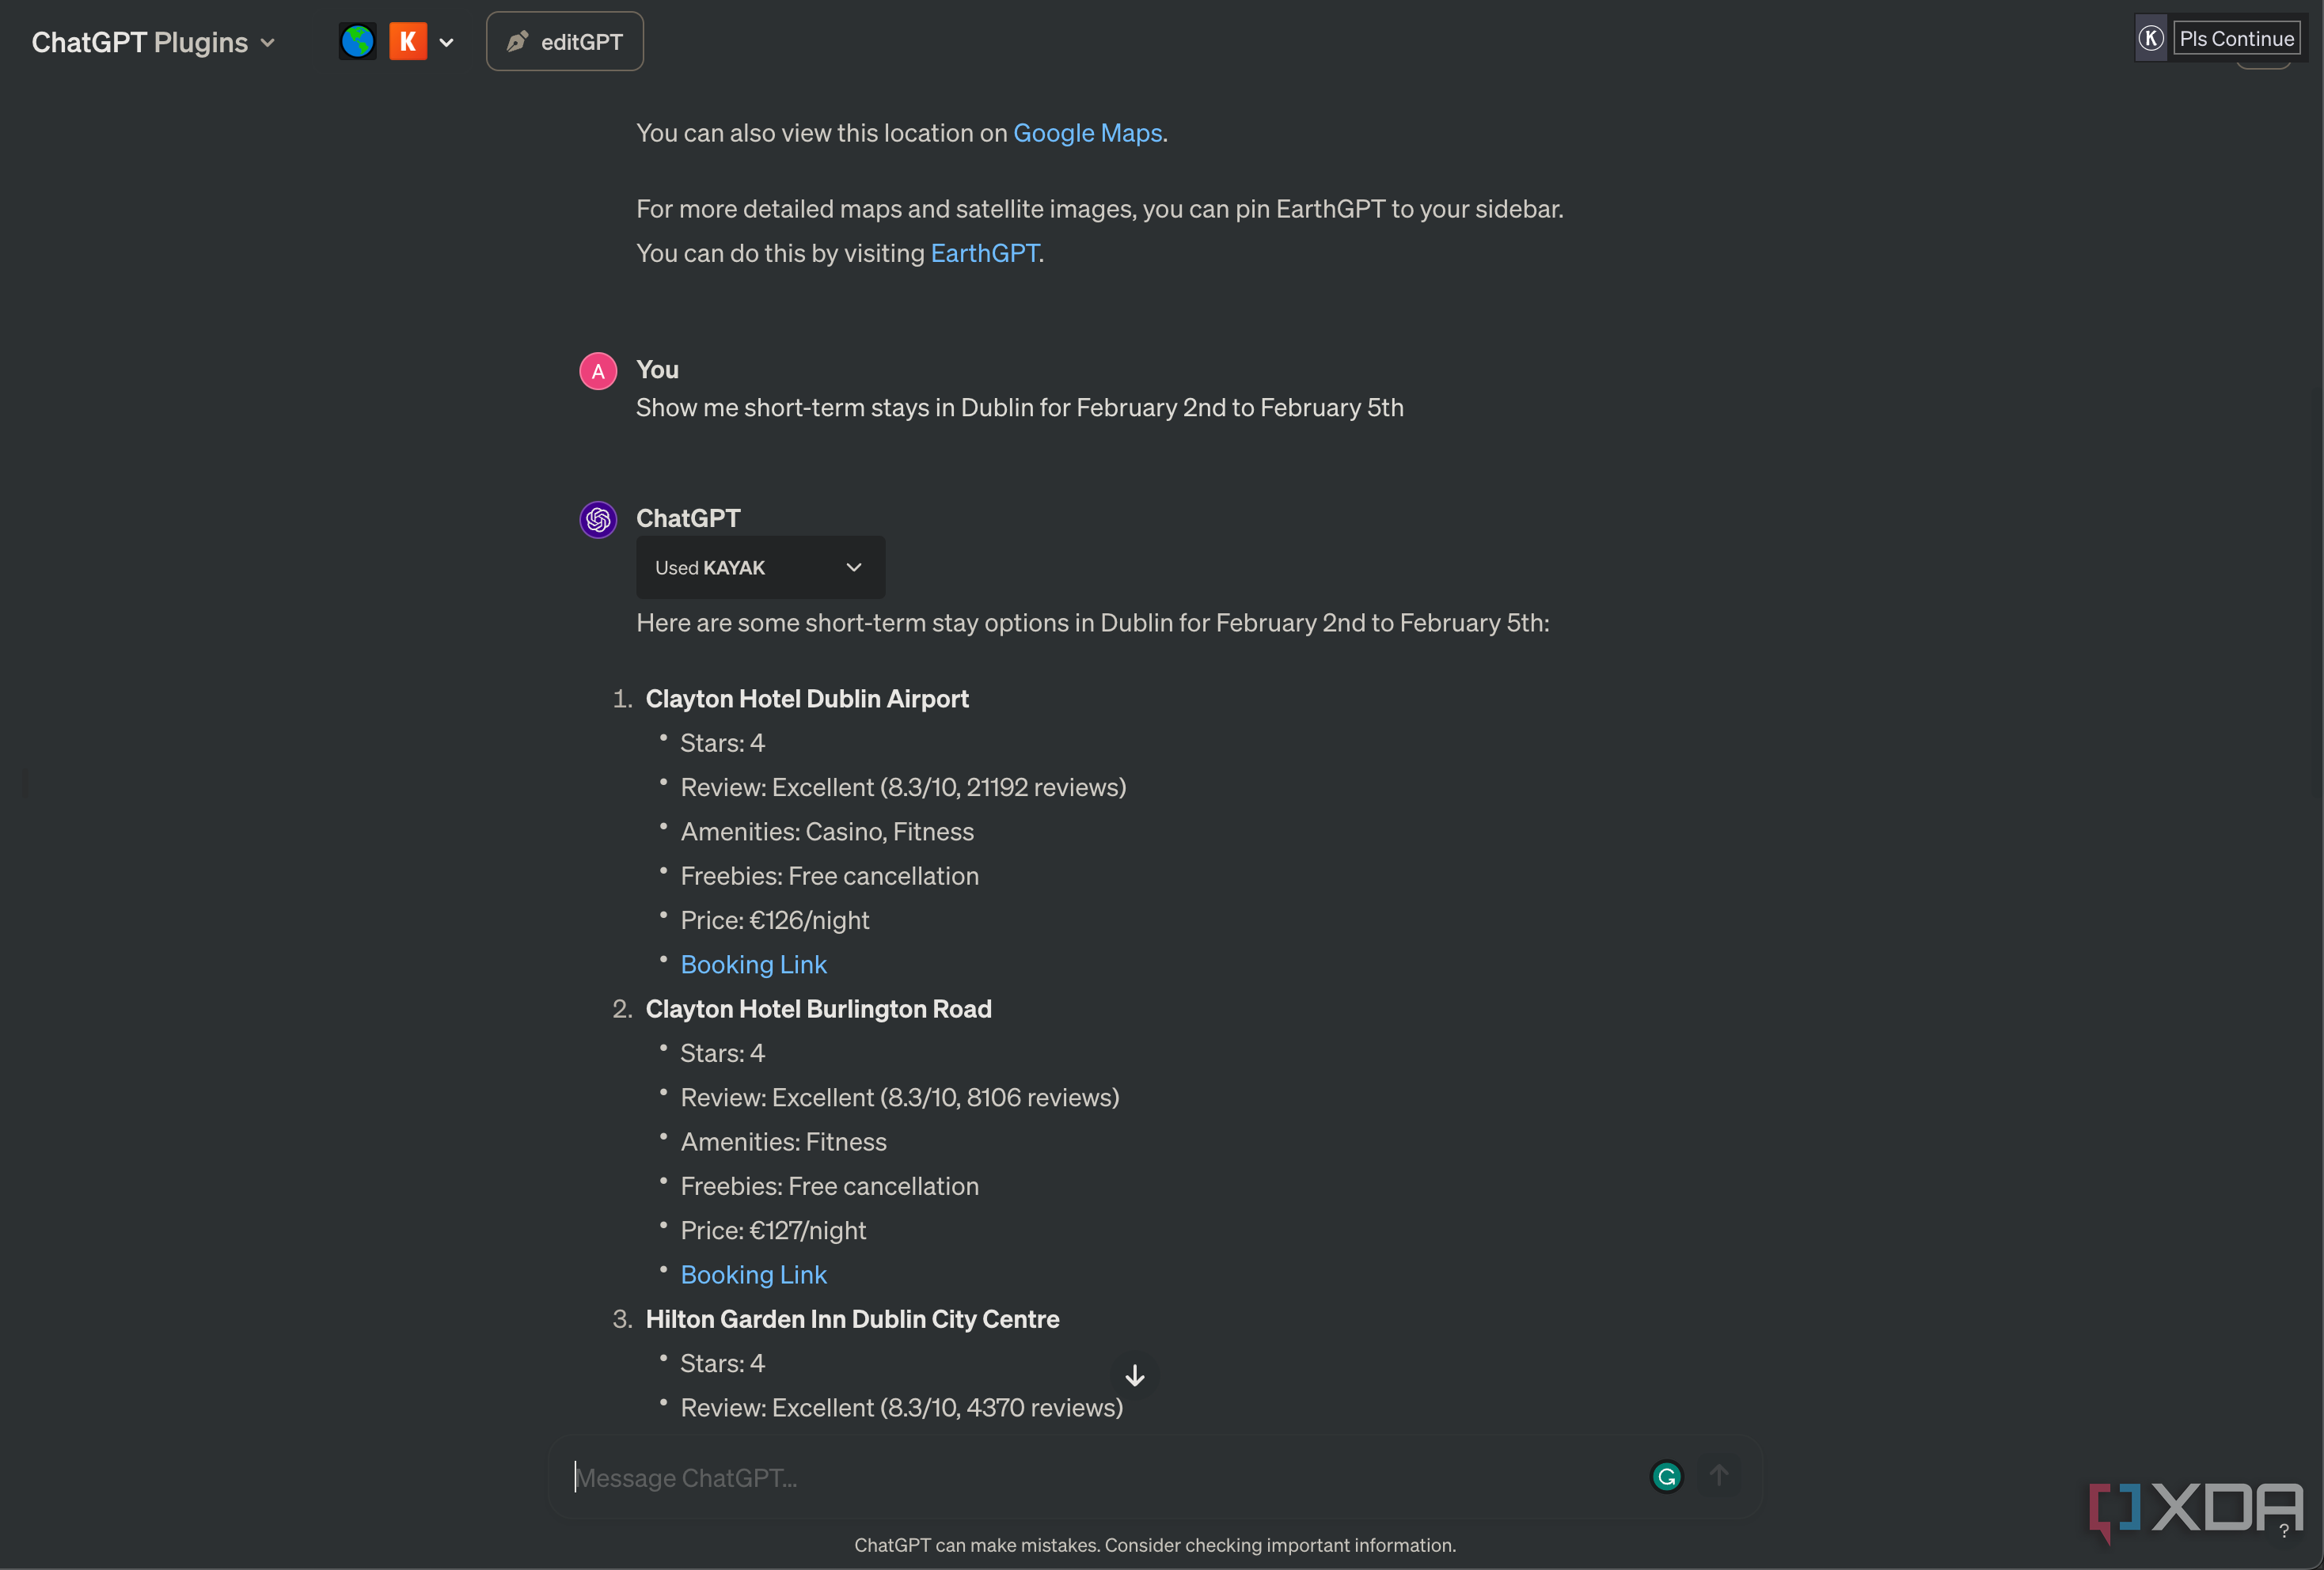The image size is (2324, 1570).
Task: Open the ChatGPT Plugins model selector
Action: [153, 42]
